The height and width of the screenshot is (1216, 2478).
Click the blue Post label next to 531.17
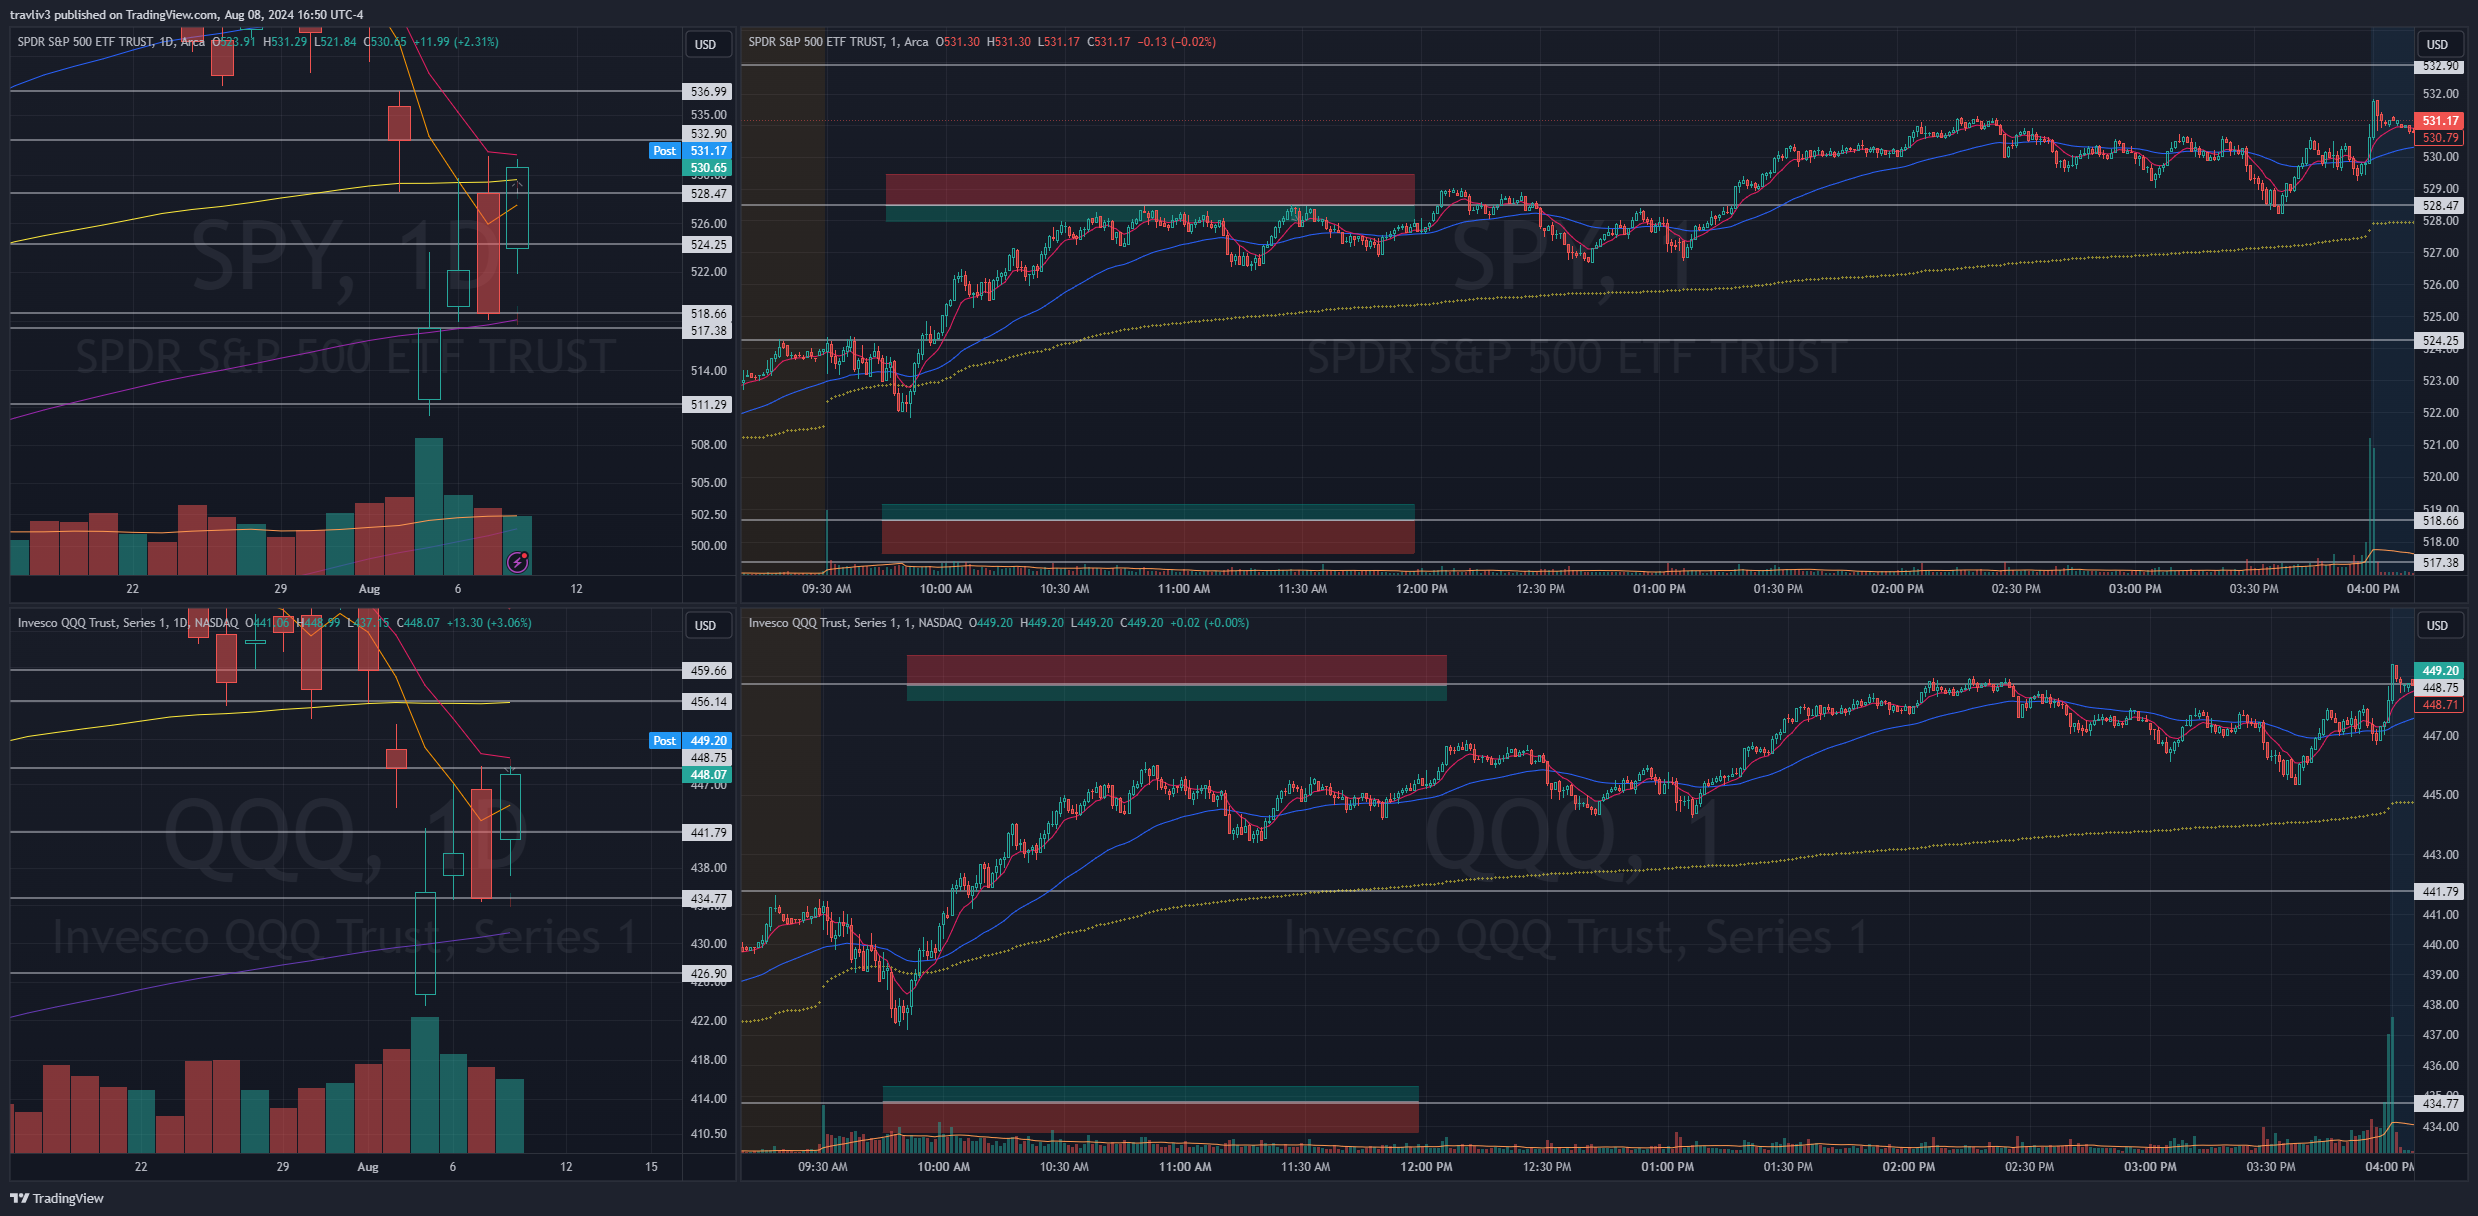pos(664,151)
